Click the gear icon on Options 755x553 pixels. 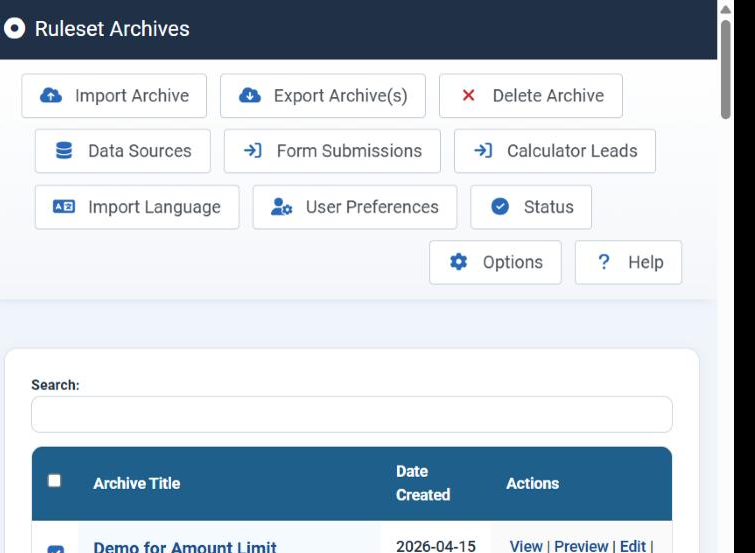pyautogui.click(x=458, y=262)
